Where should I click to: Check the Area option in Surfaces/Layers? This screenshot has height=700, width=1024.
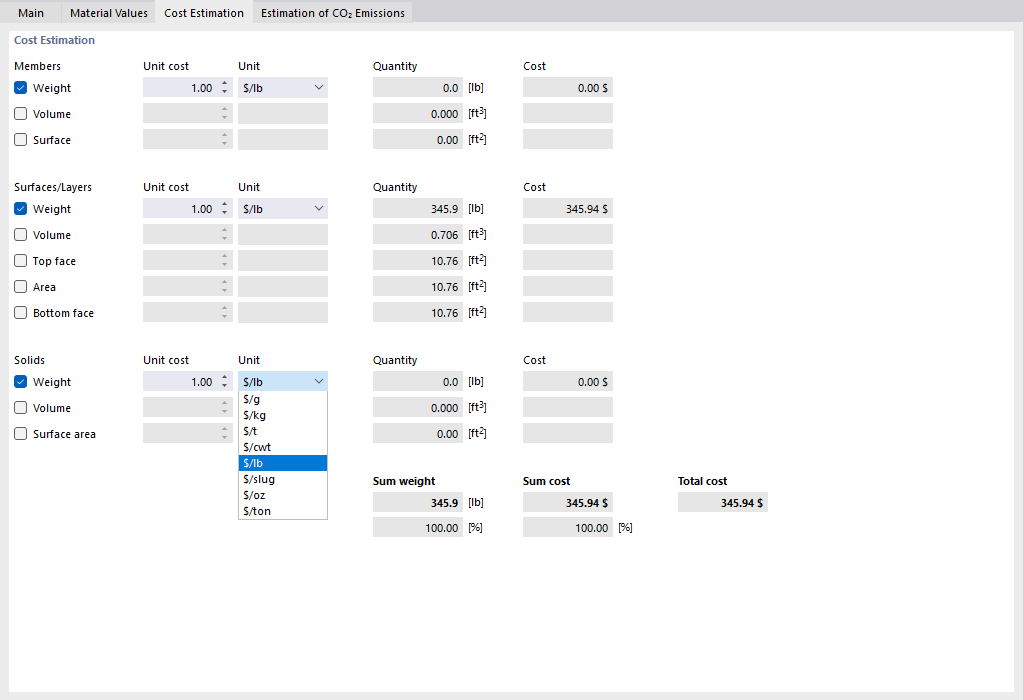pos(20,286)
